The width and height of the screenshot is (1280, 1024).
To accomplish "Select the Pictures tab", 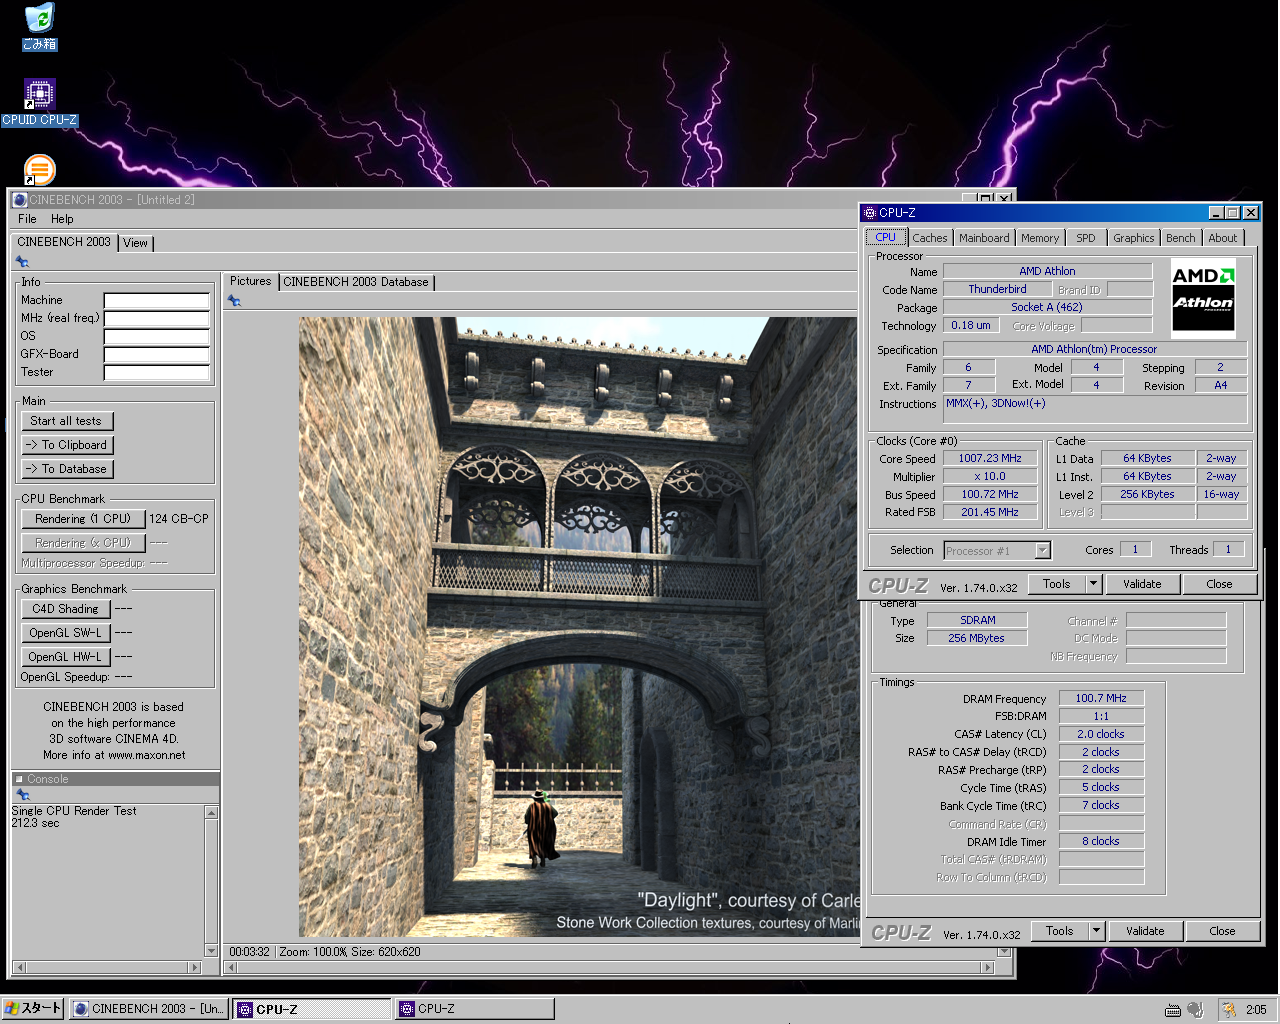I will pos(250,281).
